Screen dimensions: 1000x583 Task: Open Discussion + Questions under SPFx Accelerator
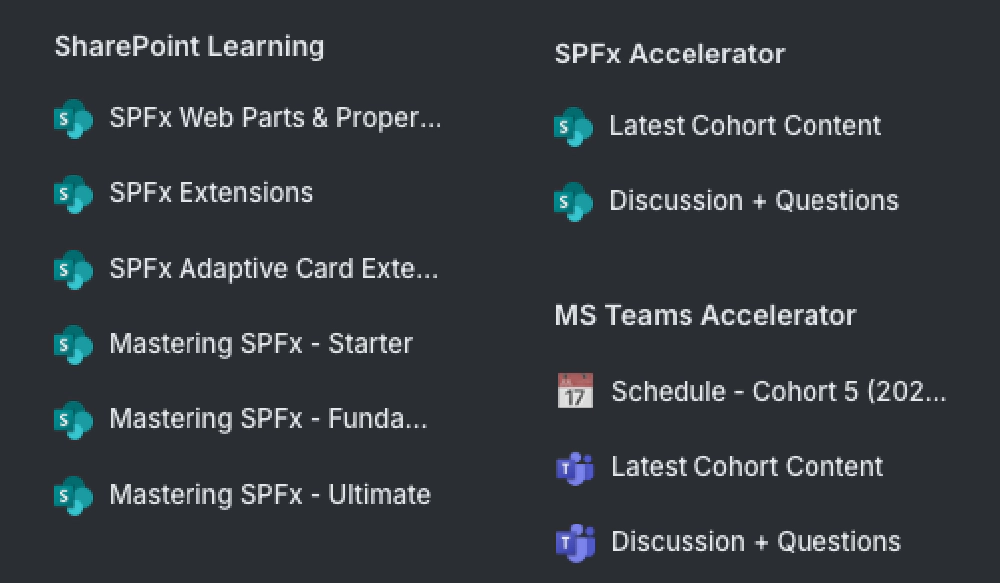click(754, 201)
